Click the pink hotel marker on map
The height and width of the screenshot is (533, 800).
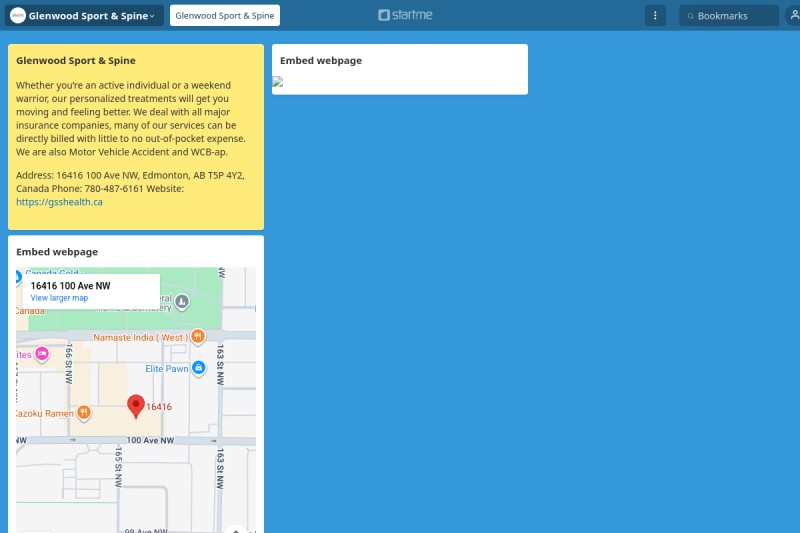pos(42,353)
